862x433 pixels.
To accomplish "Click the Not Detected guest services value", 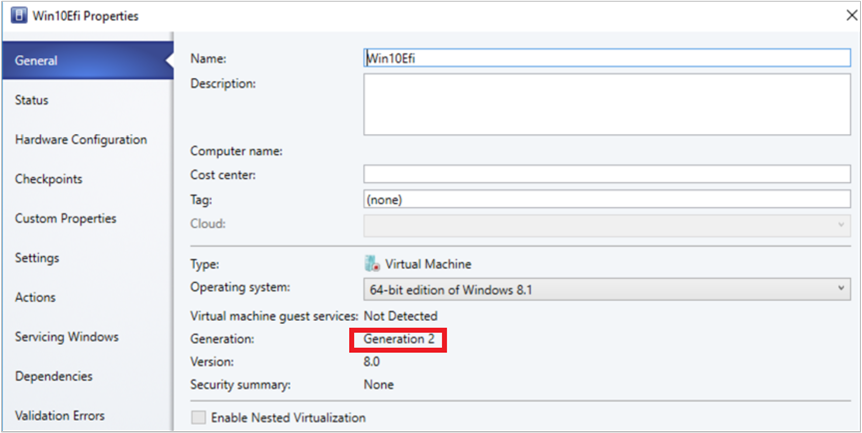I will click(x=400, y=316).
